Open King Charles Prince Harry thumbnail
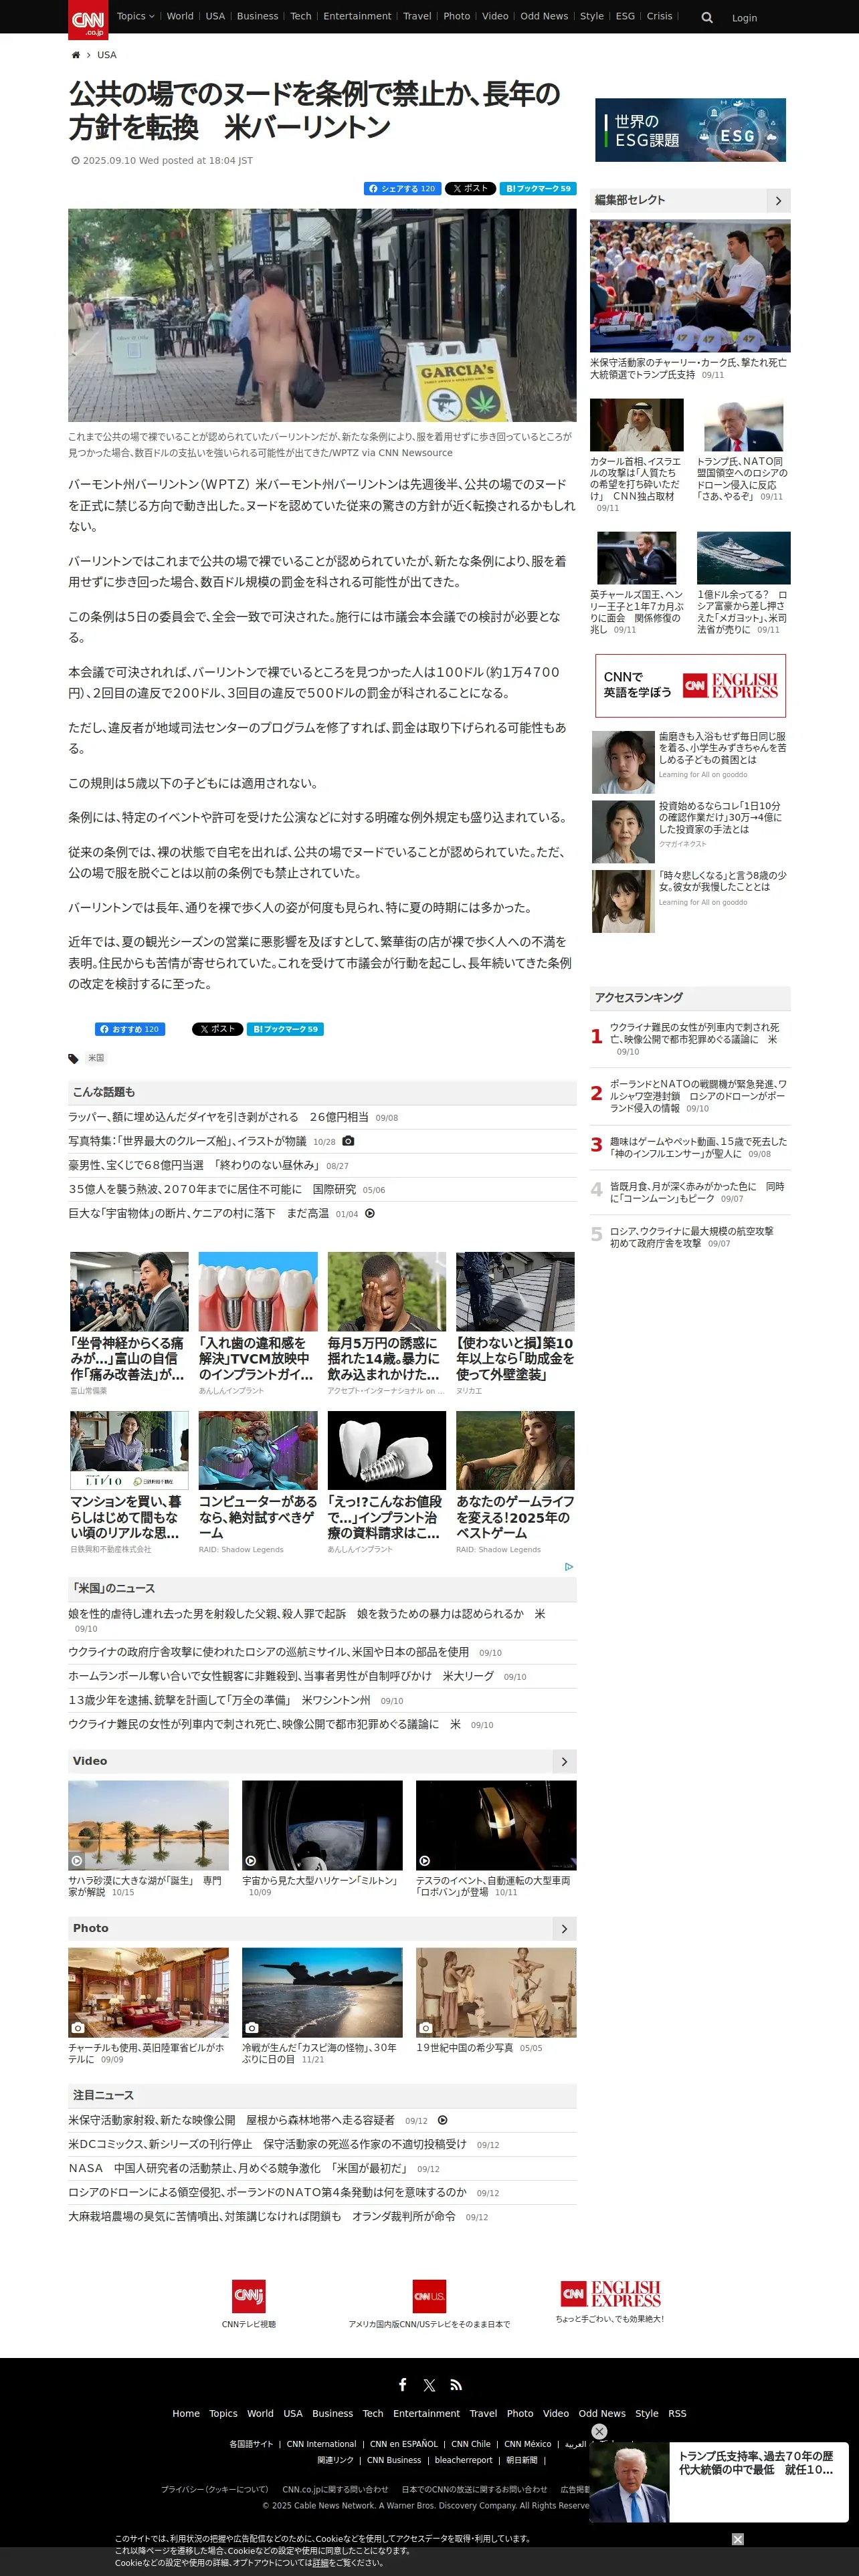 click(637, 558)
